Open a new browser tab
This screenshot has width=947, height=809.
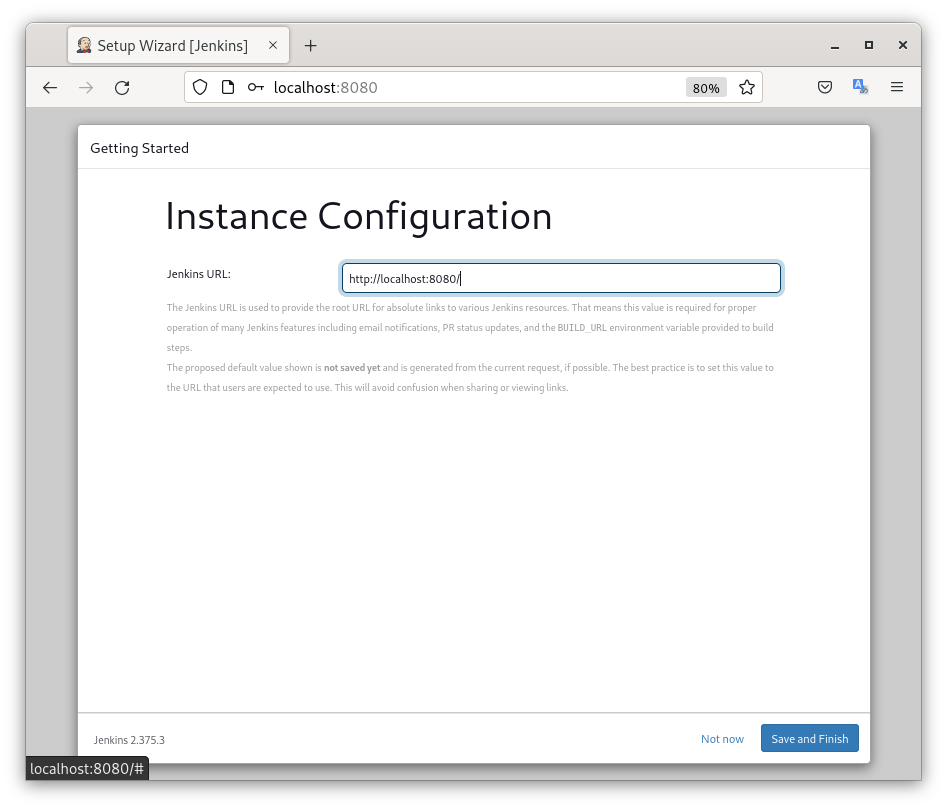(x=311, y=46)
